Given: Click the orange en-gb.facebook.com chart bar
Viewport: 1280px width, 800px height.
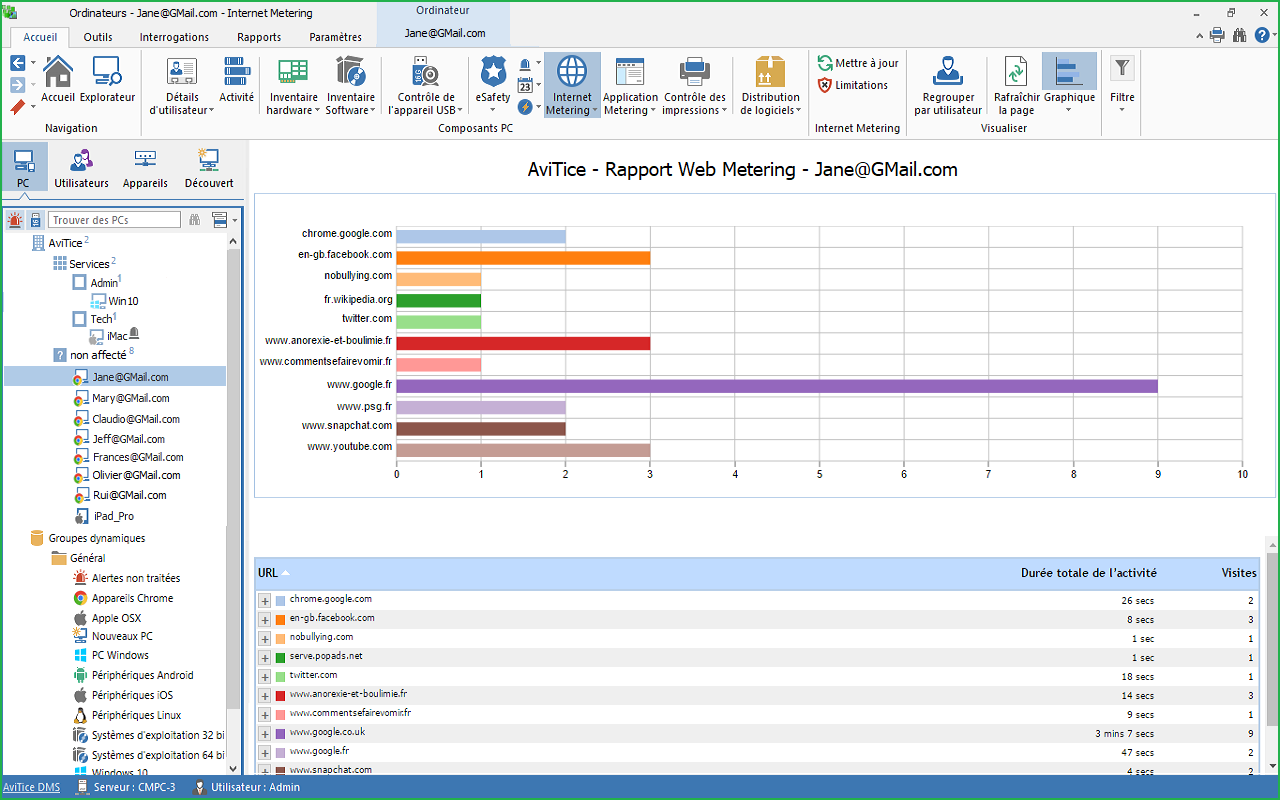Looking at the screenshot, I should (523, 257).
